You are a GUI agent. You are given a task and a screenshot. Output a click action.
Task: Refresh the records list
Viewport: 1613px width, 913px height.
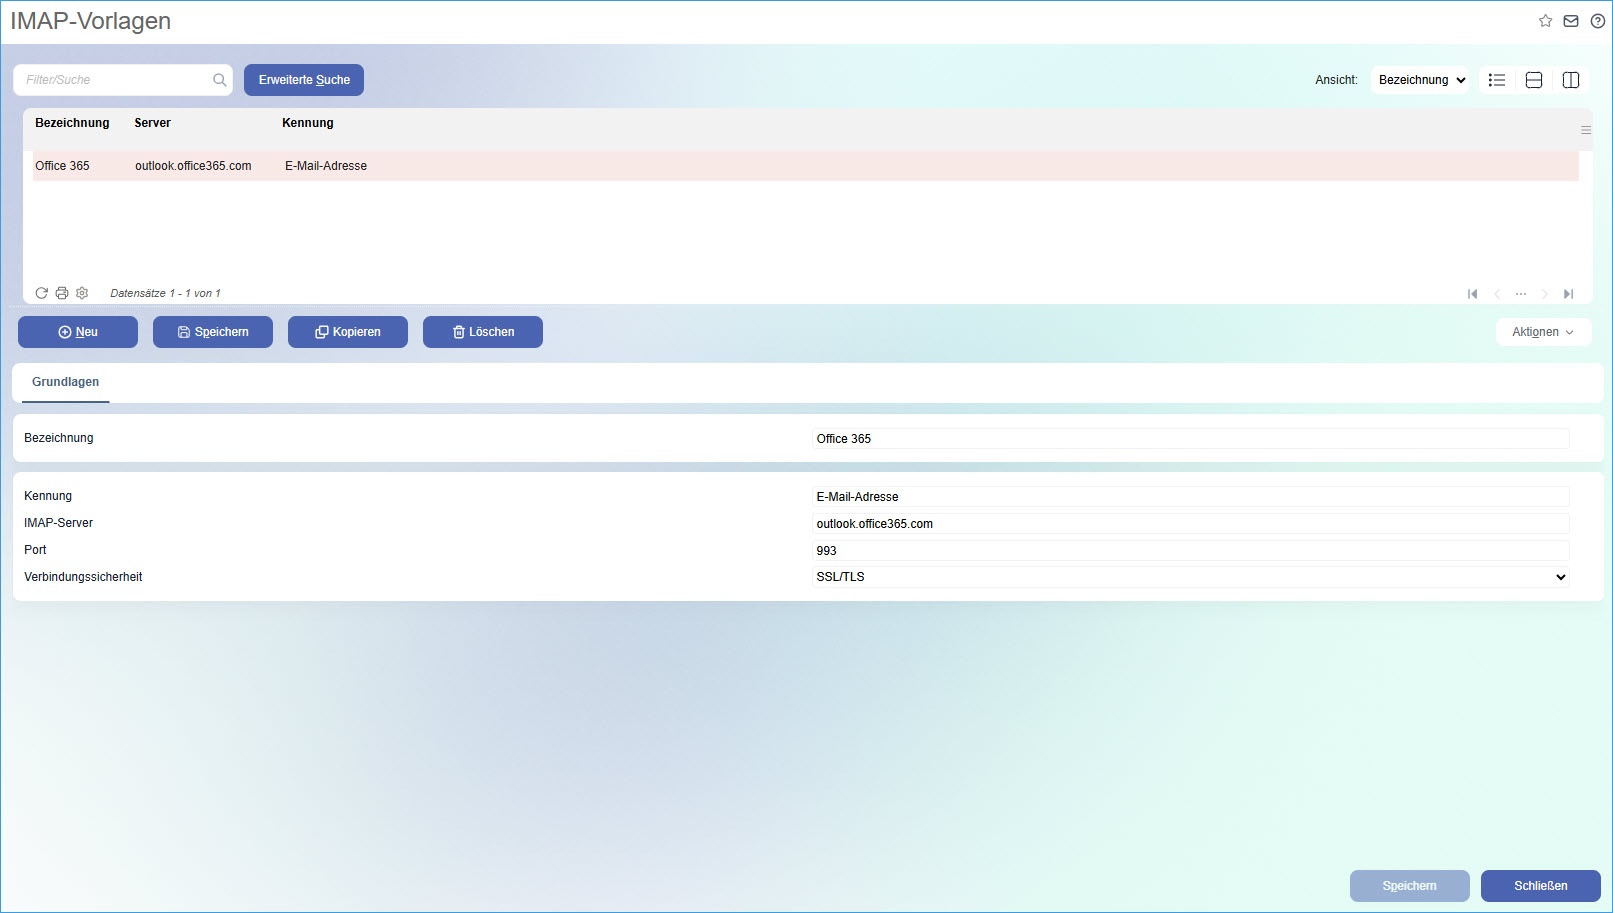click(42, 293)
